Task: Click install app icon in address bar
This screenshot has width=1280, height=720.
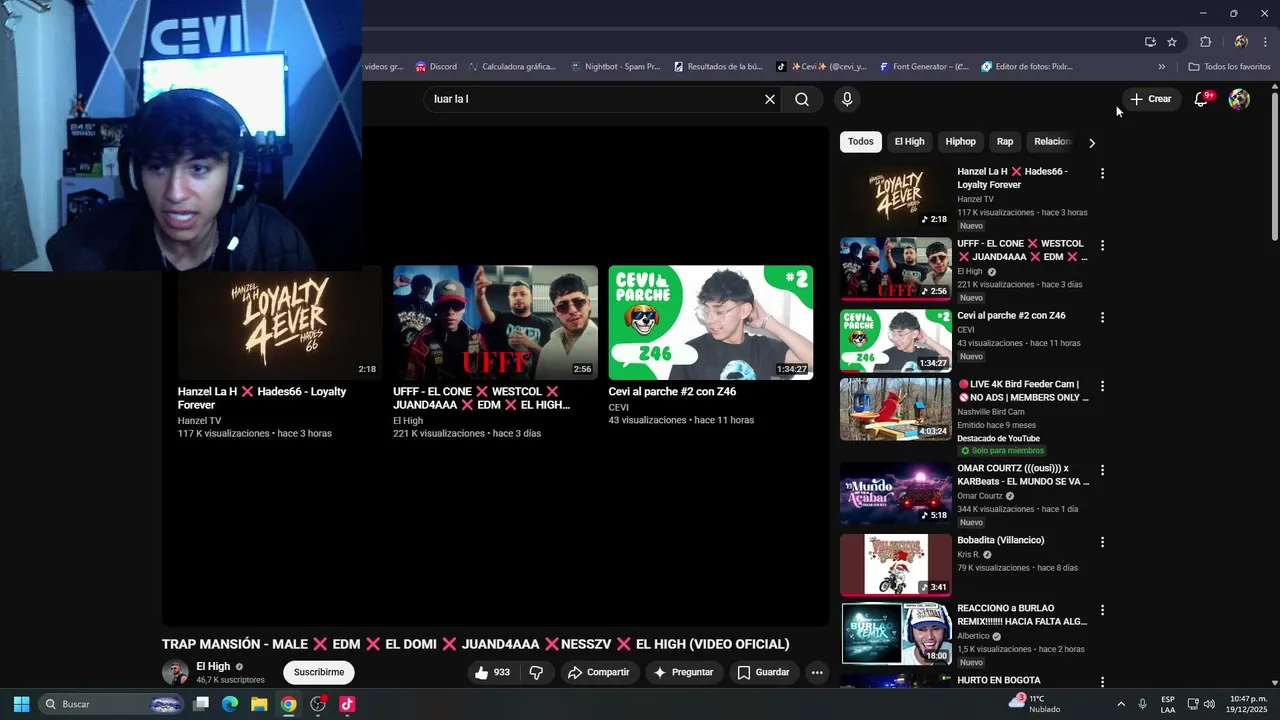Action: click(x=1150, y=42)
